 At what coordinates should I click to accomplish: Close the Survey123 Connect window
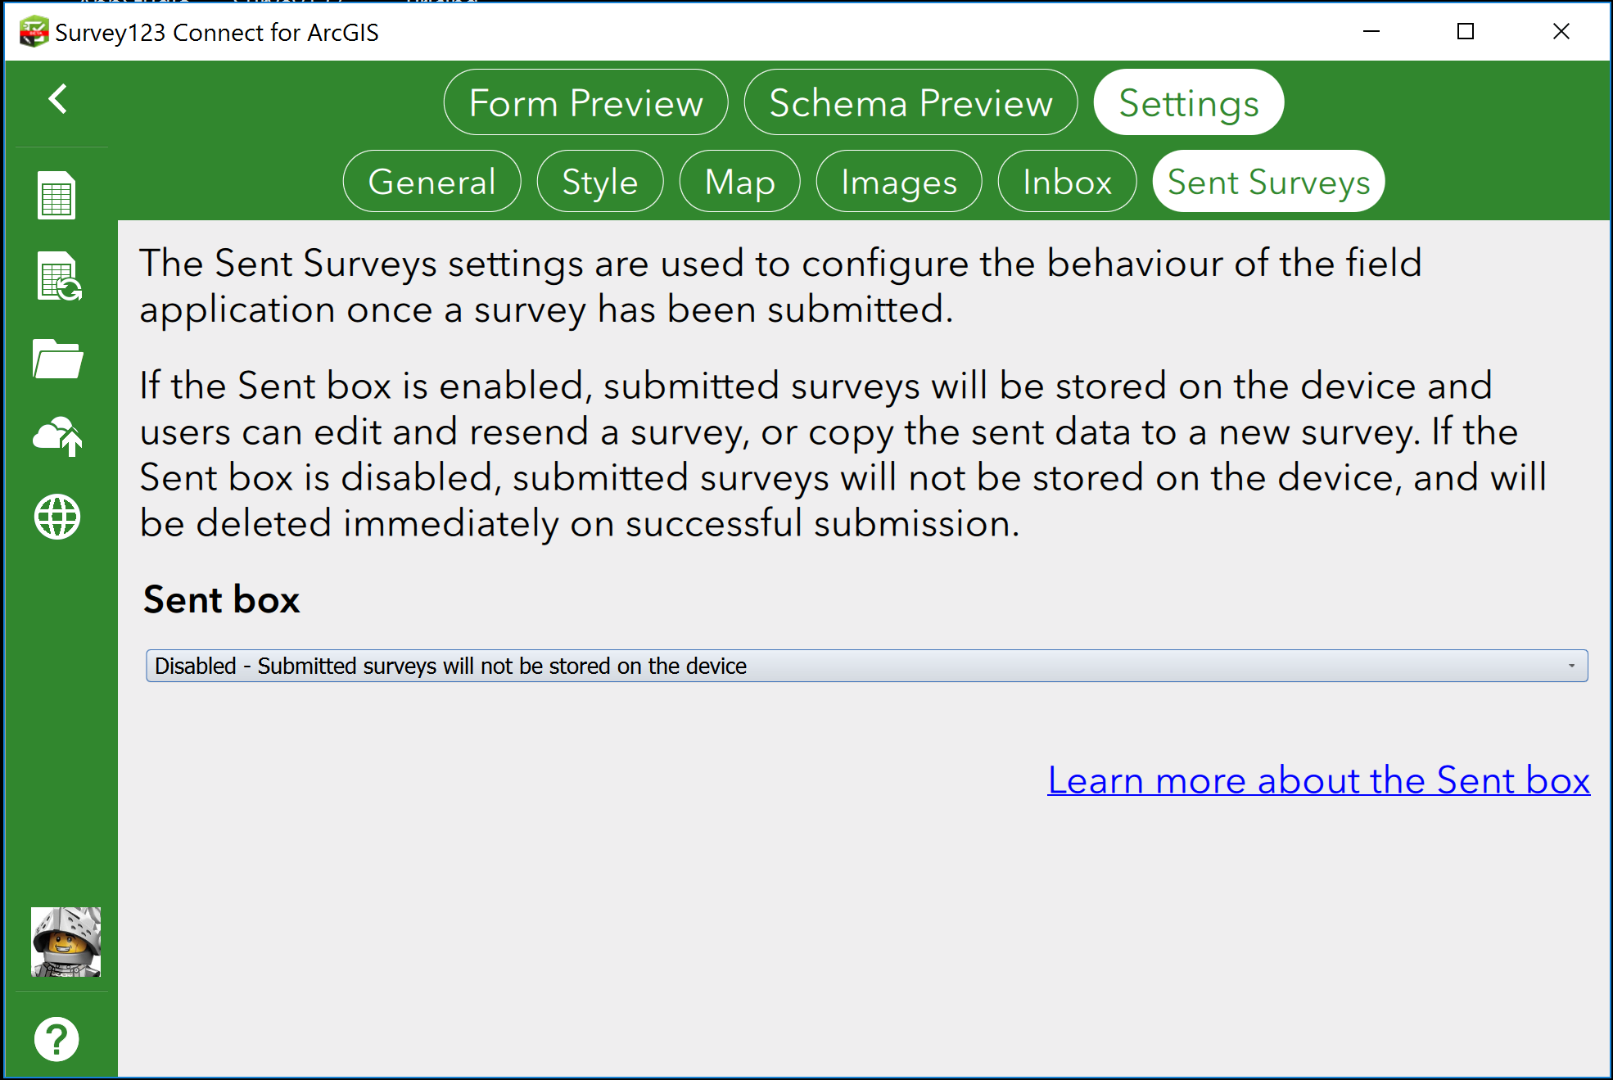pyautogui.click(x=1561, y=32)
